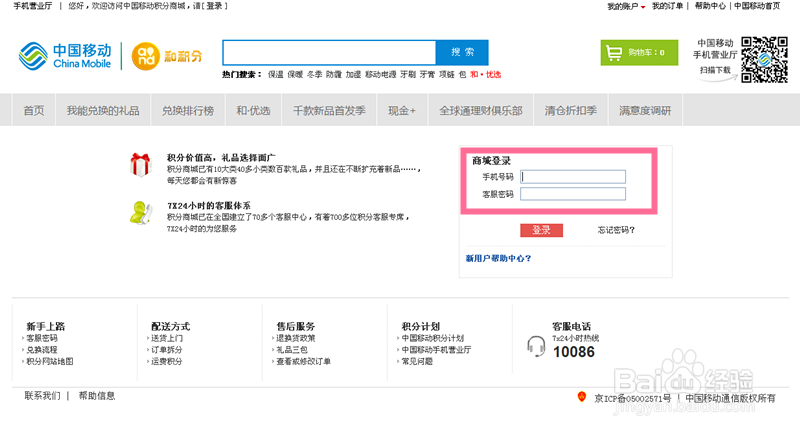Select hot search term 移动电源
This screenshot has height=434, width=800.
coord(381,74)
